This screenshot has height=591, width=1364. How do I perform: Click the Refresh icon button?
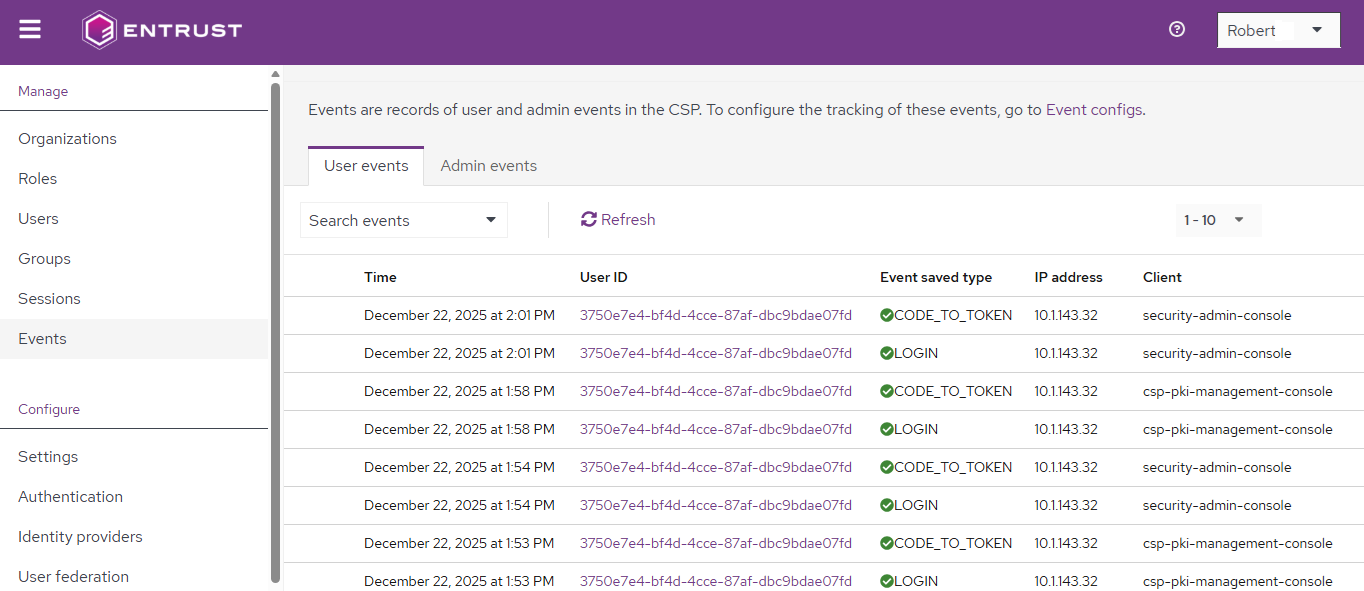(x=589, y=220)
